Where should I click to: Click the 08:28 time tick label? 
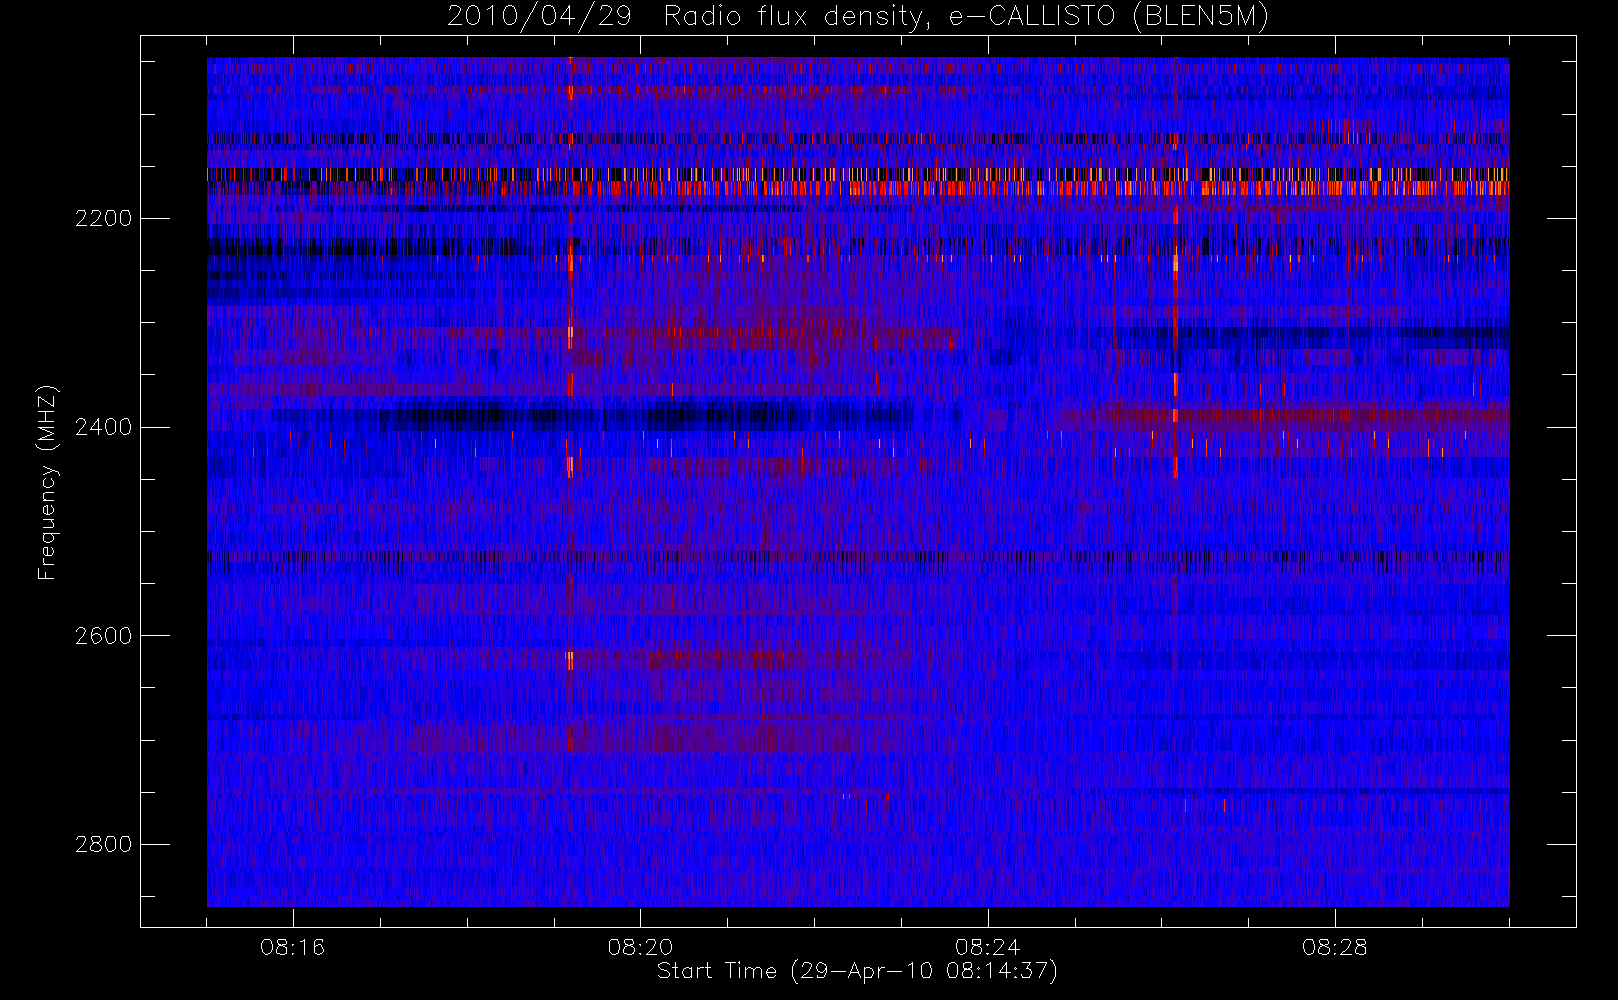[1334, 947]
